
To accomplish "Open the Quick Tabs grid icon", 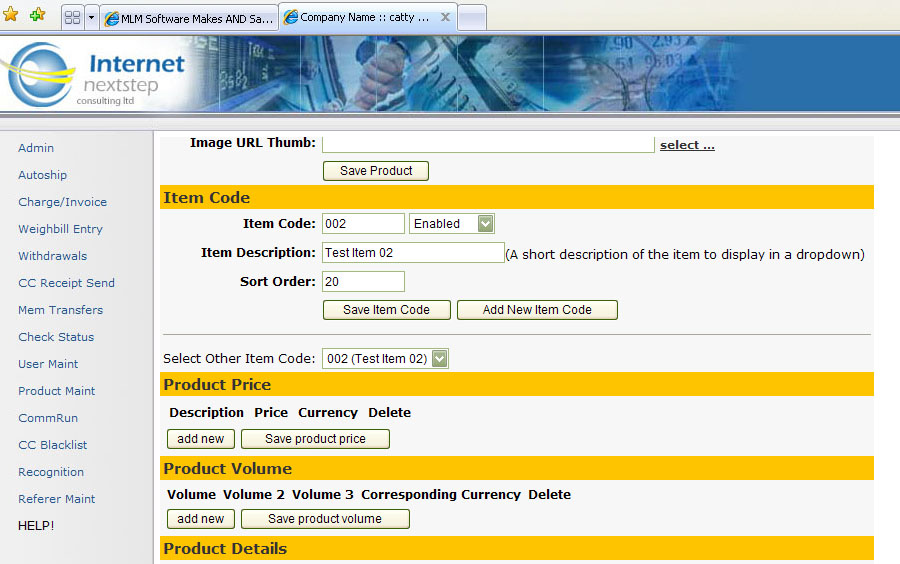I will [72, 18].
